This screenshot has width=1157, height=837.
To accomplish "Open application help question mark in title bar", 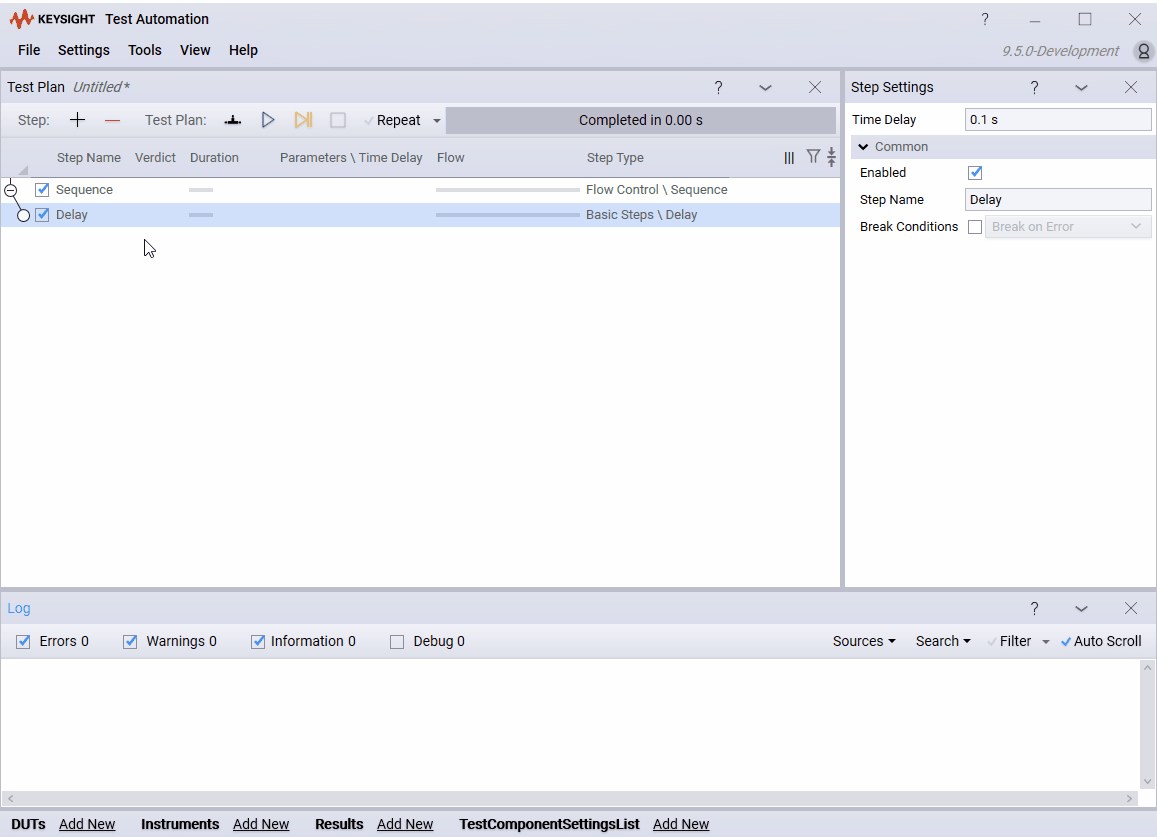I will [x=985, y=19].
